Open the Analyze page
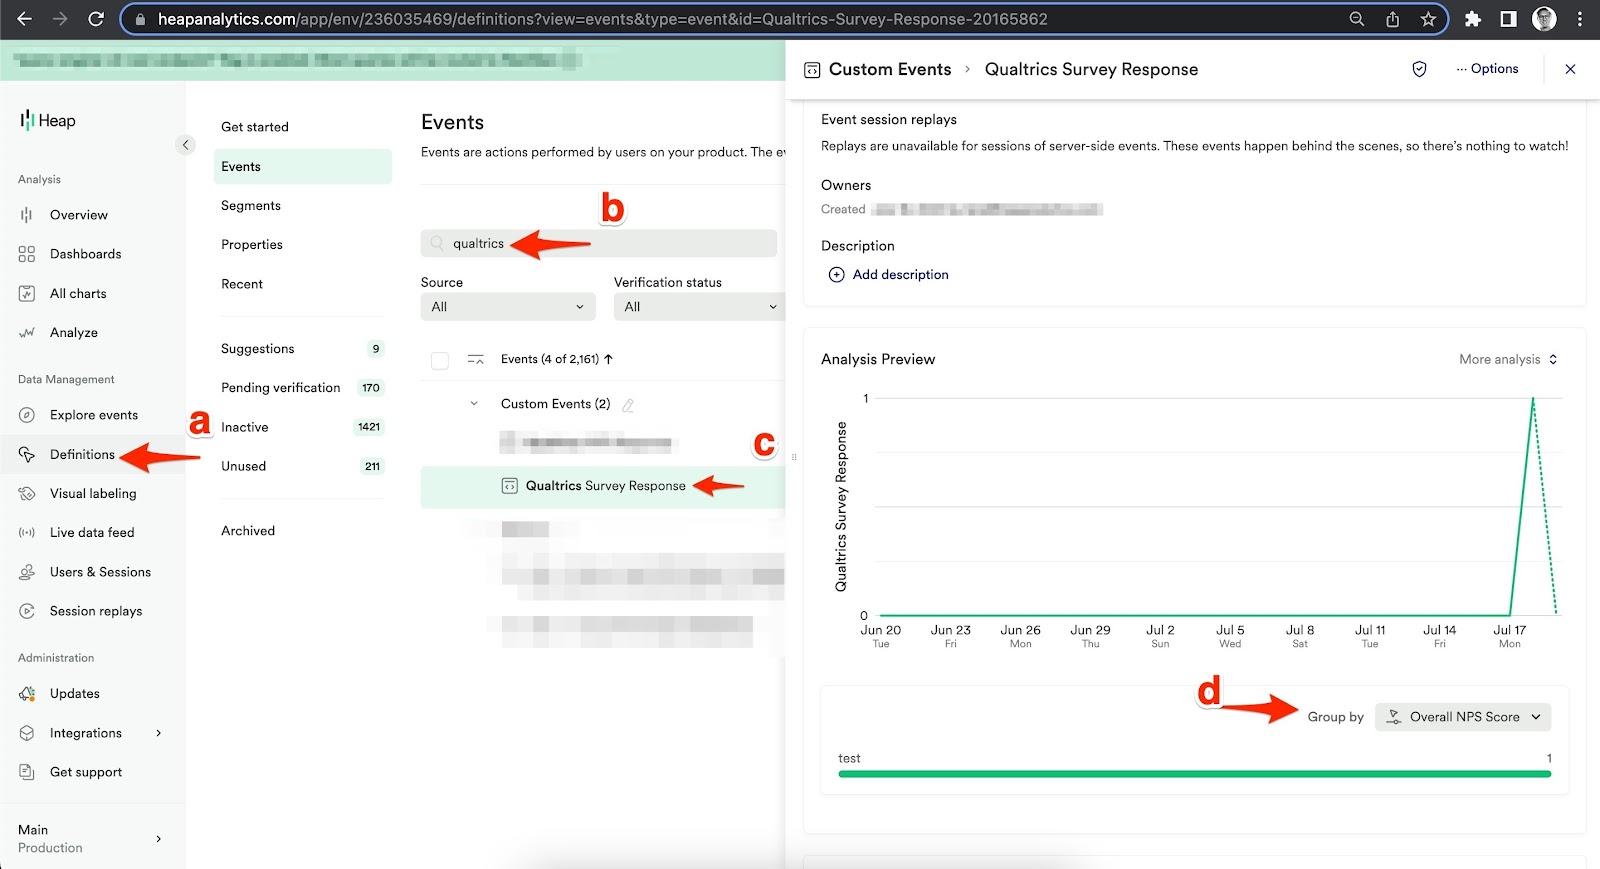 pyautogui.click(x=74, y=333)
